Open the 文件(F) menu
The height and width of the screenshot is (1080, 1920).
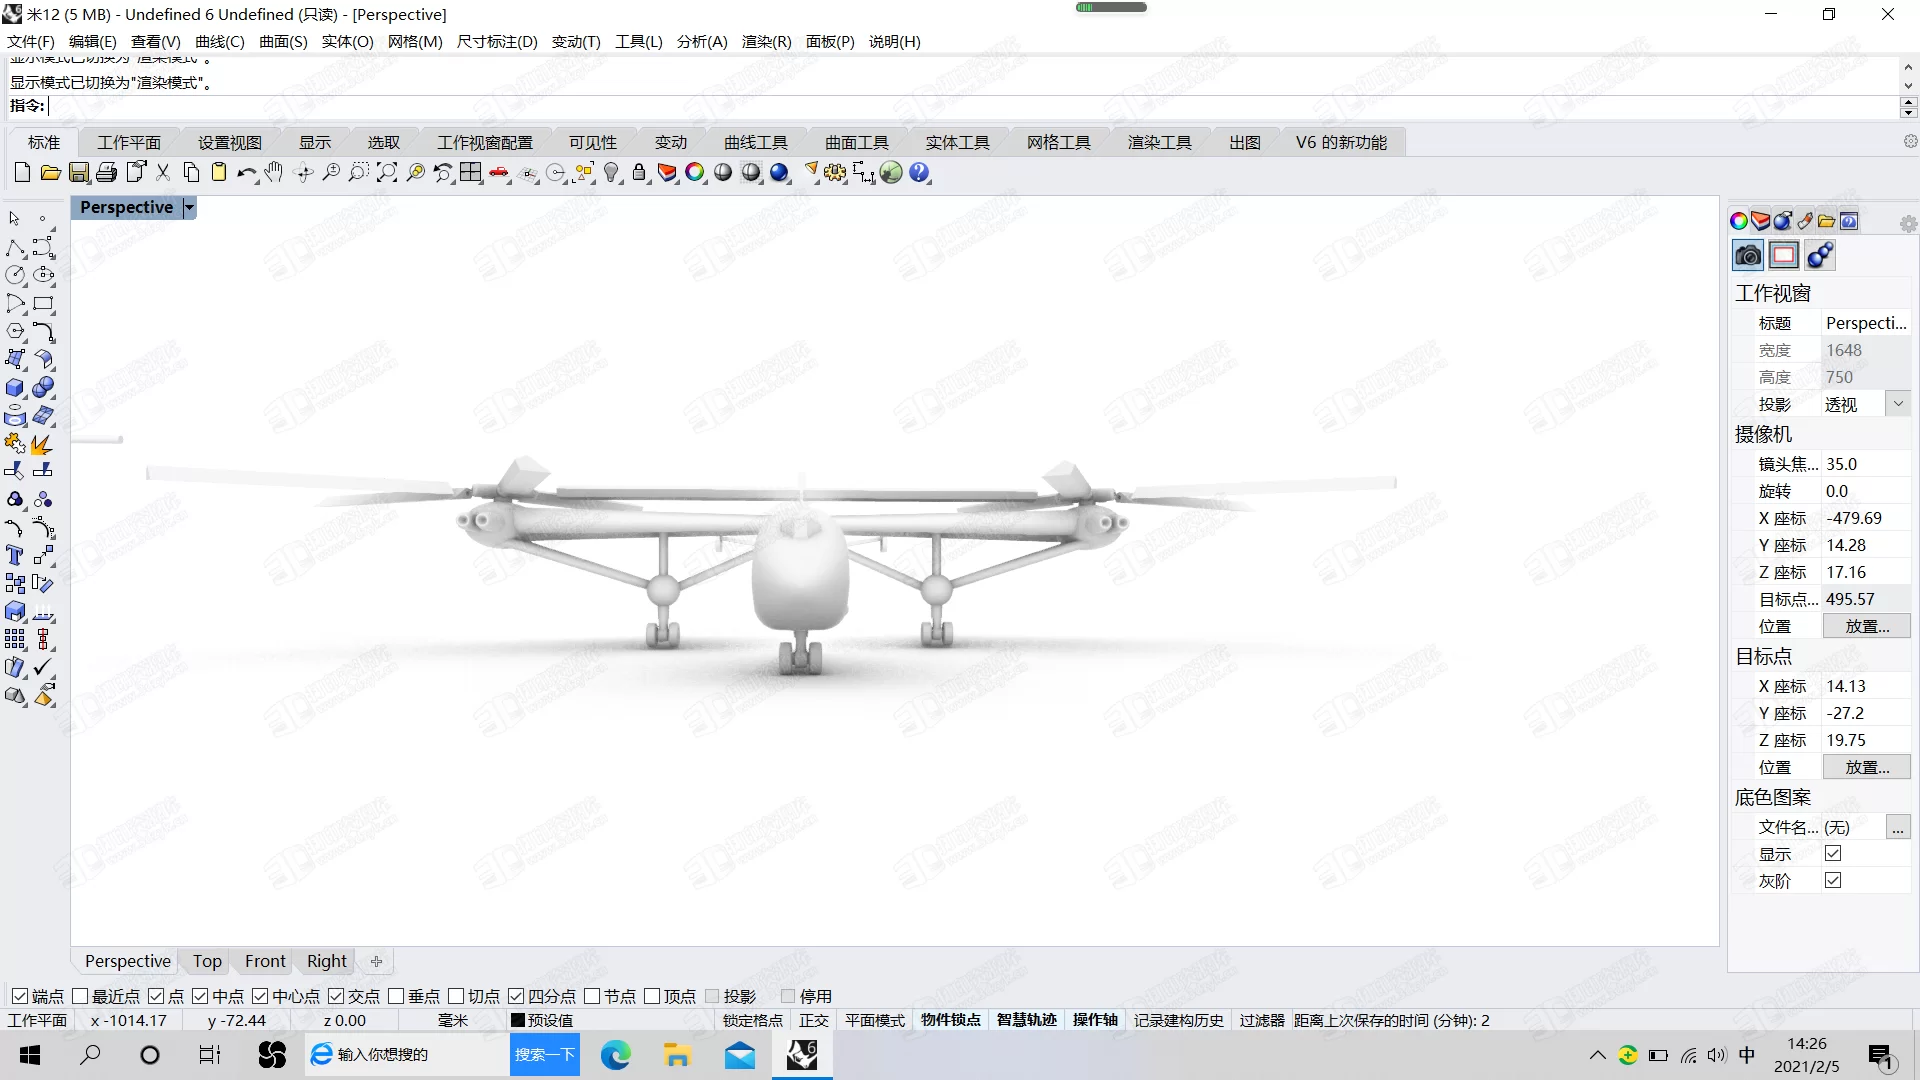click(x=31, y=41)
